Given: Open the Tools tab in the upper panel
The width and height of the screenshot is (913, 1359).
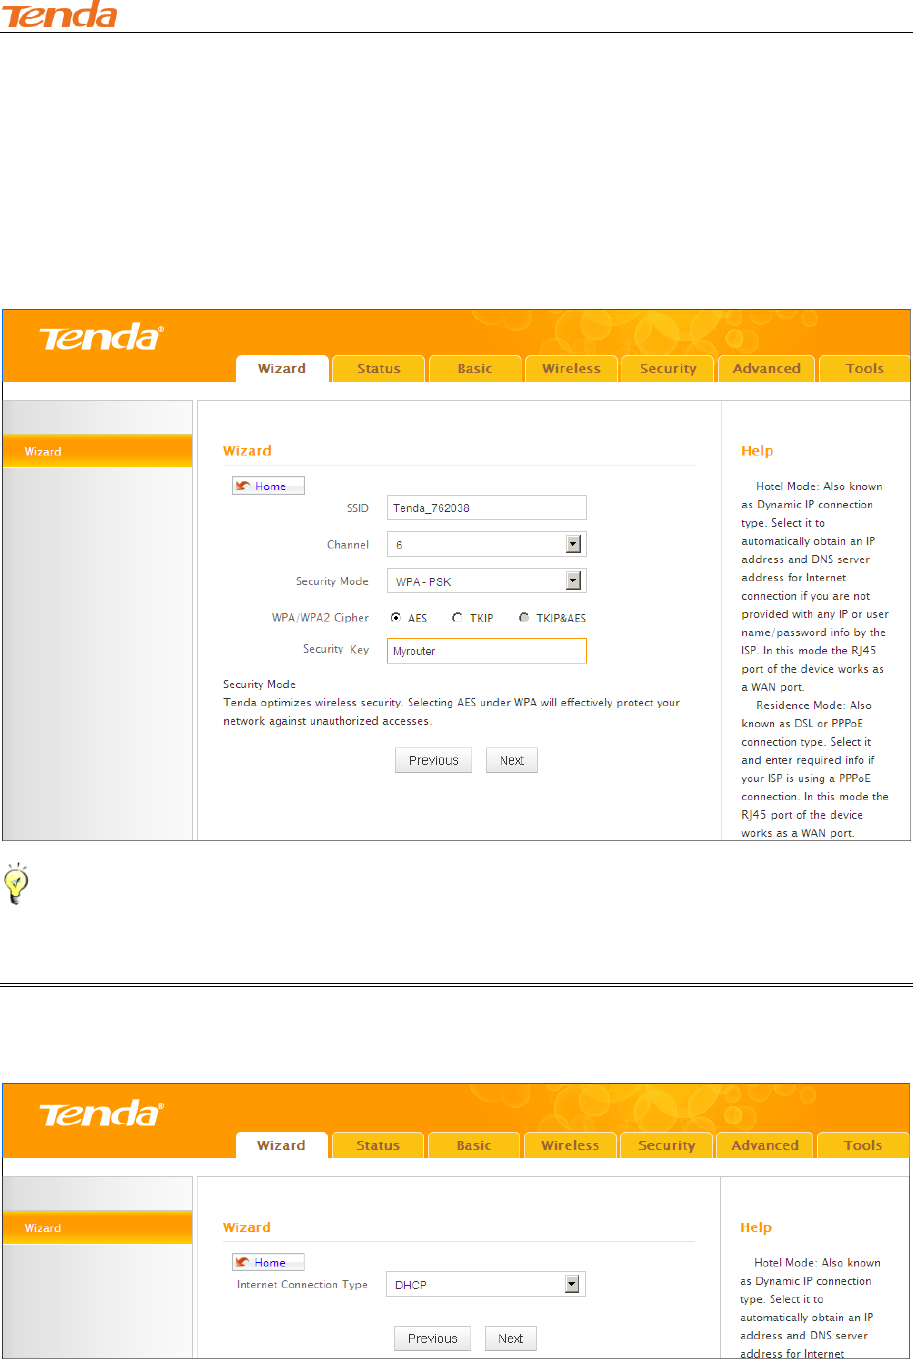Looking at the screenshot, I should (x=865, y=369).
